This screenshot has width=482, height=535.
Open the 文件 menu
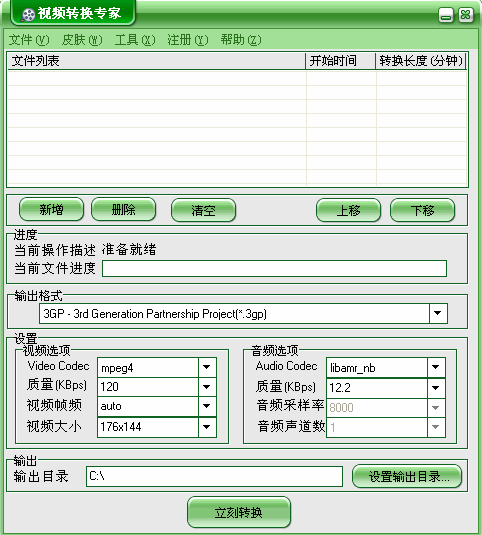[29, 40]
